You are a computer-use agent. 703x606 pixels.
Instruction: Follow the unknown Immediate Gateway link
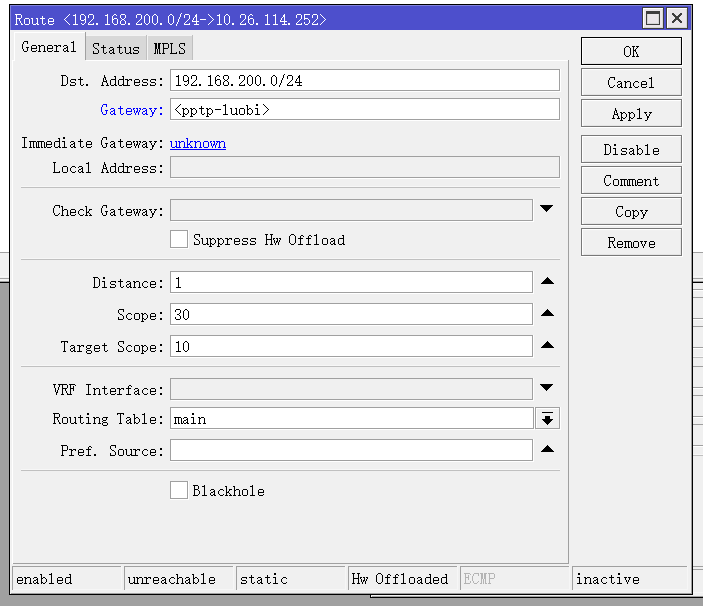(x=198, y=143)
